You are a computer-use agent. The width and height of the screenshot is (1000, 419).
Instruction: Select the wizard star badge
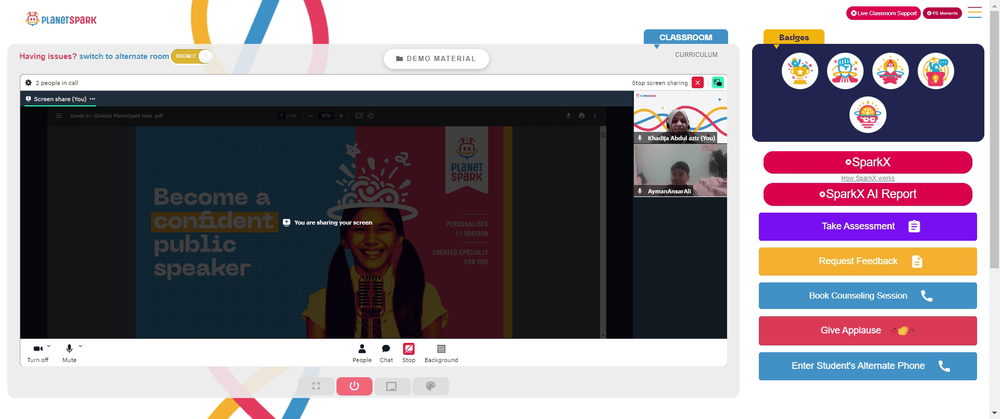click(x=890, y=71)
